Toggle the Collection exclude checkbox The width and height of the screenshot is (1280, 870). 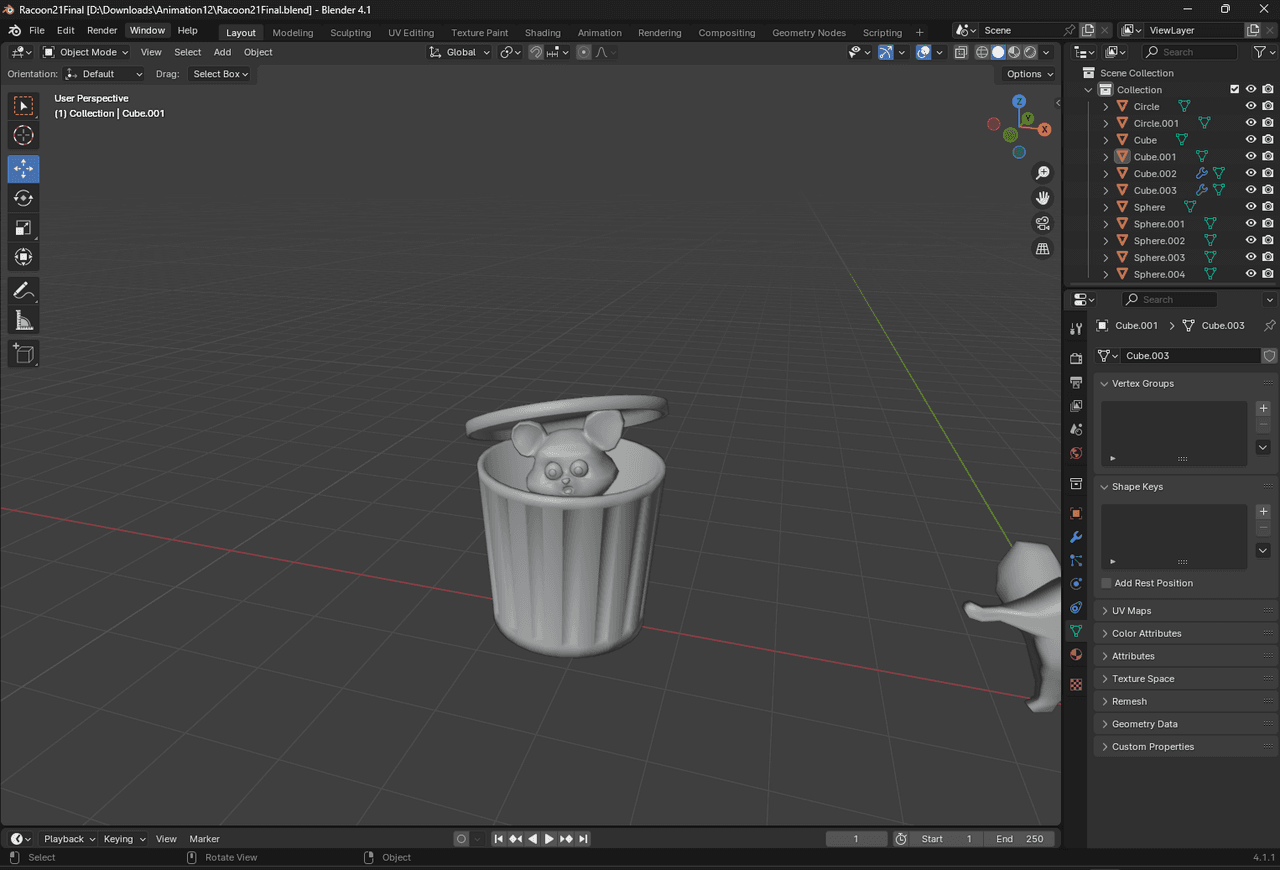click(1234, 90)
